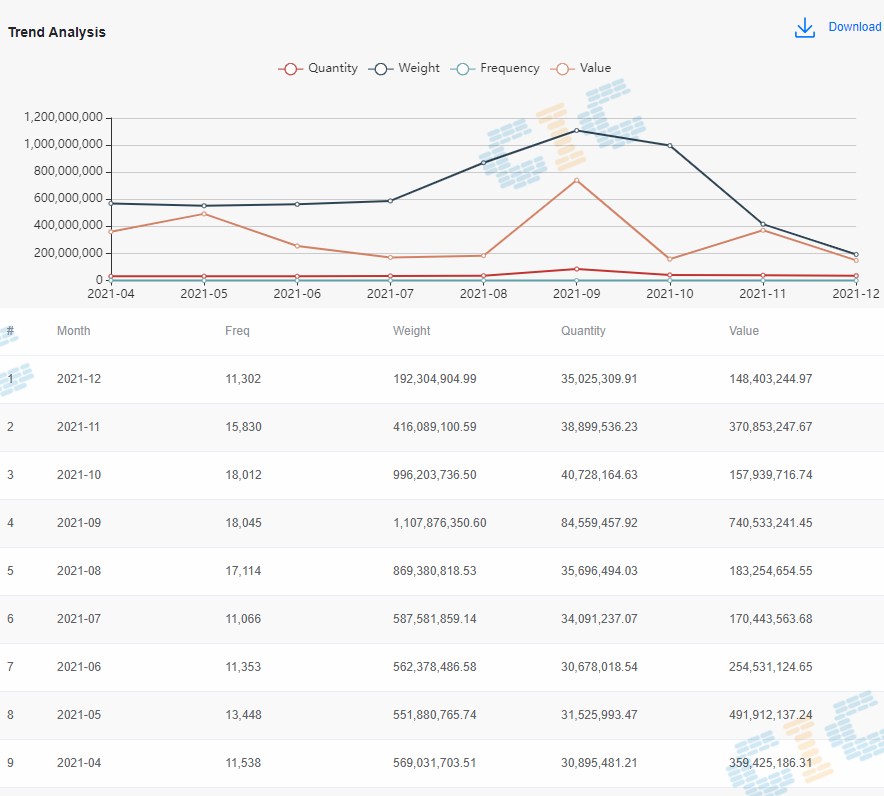Click weight value 1,107,876,350.60

(x=440, y=523)
